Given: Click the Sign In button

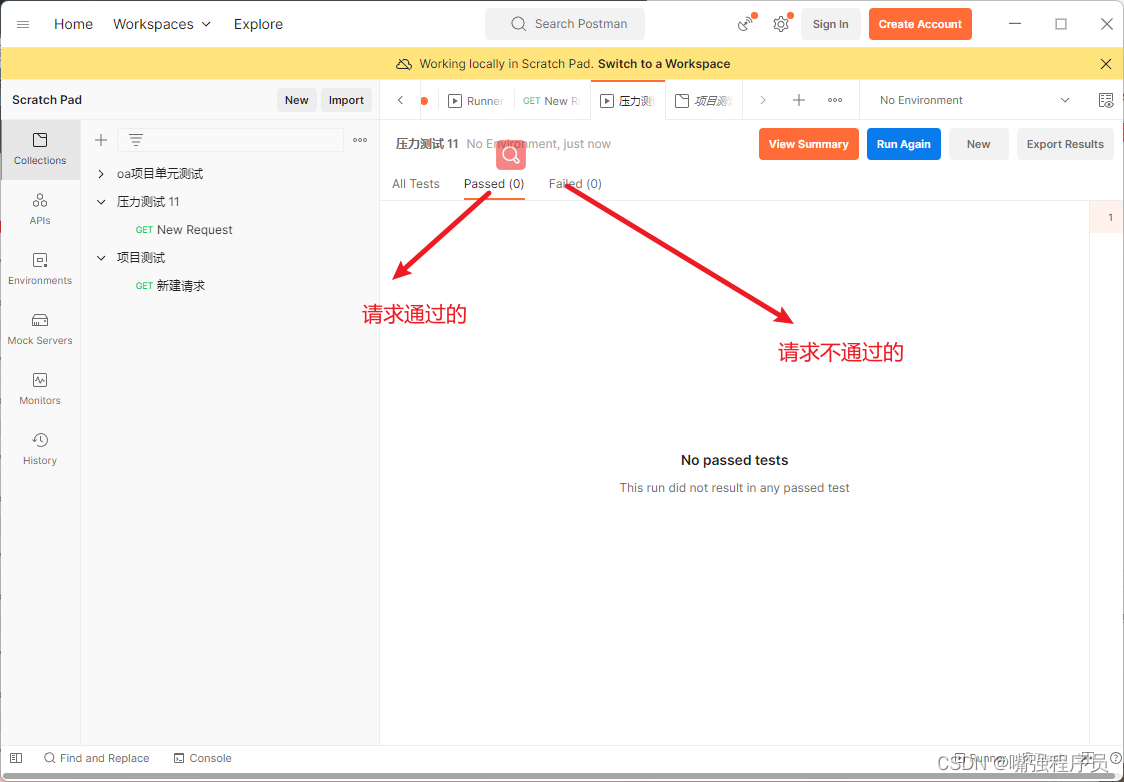Looking at the screenshot, I should [830, 24].
